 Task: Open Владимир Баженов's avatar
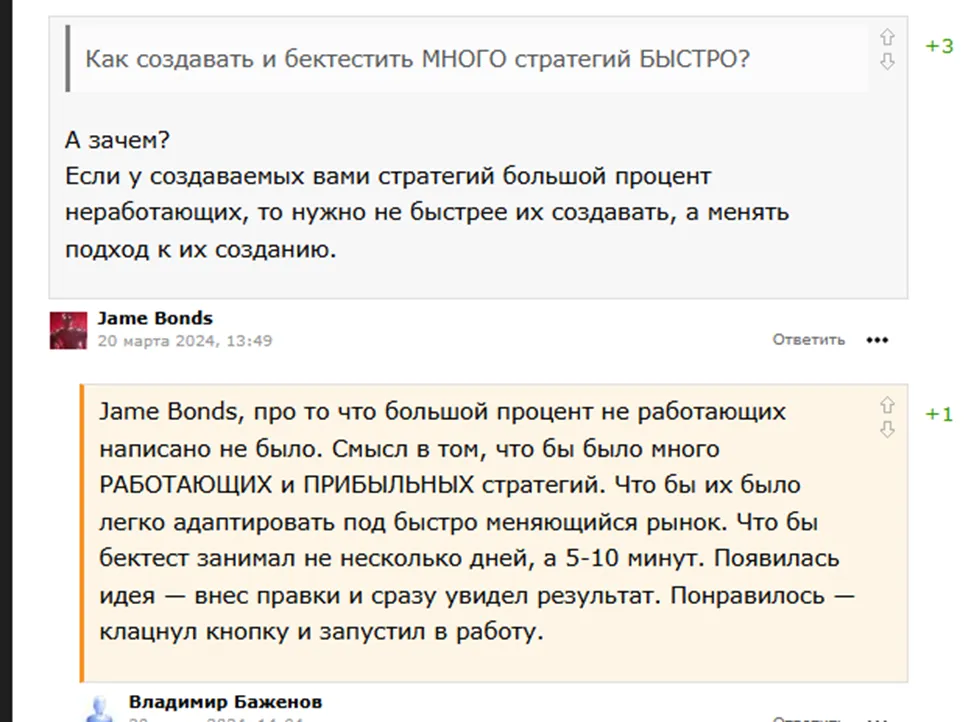pyautogui.click(x=99, y=710)
